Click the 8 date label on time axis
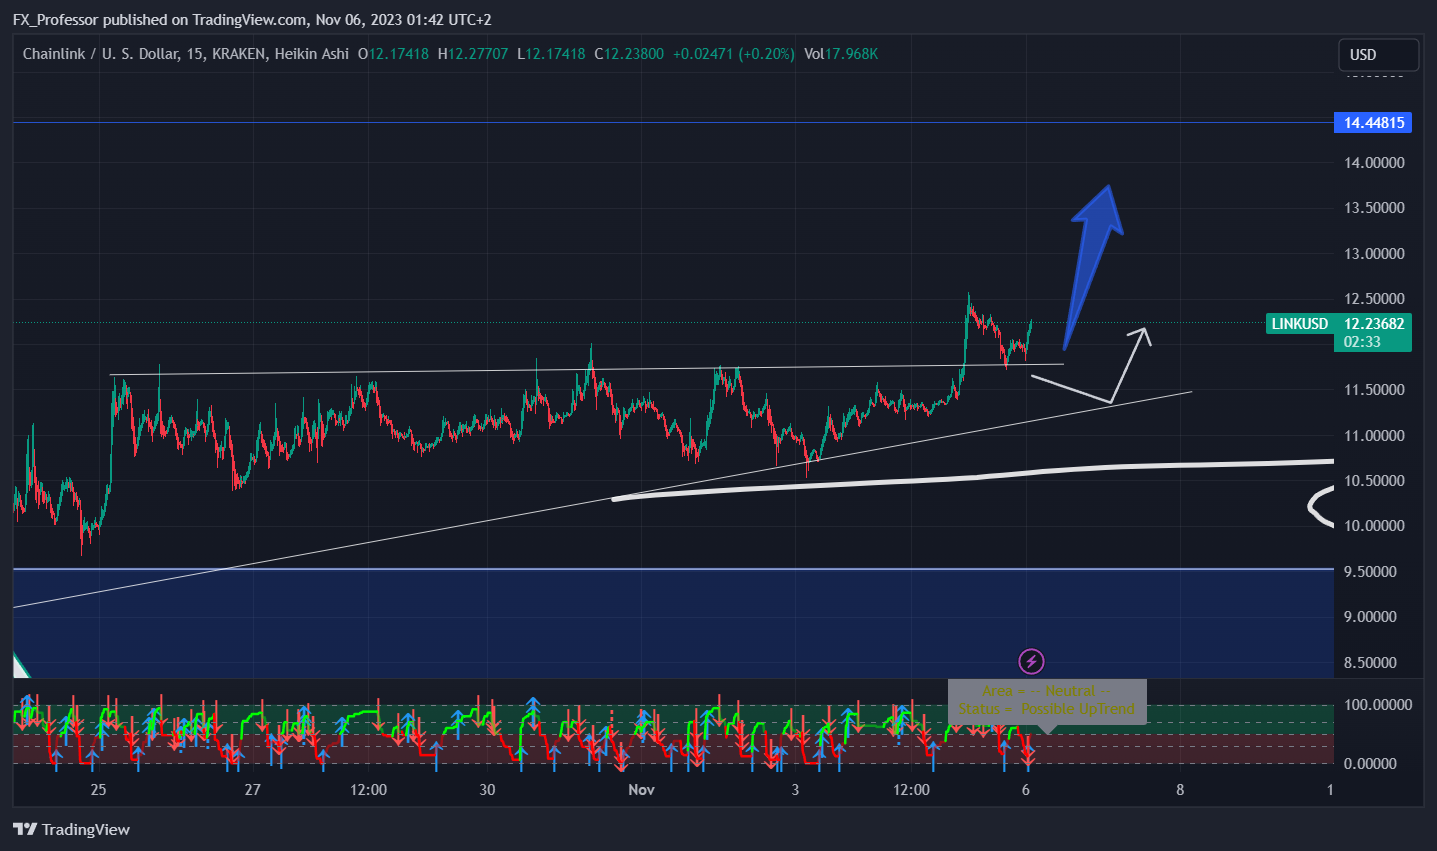The image size is (1437, 851). [x=1180, y=790]
